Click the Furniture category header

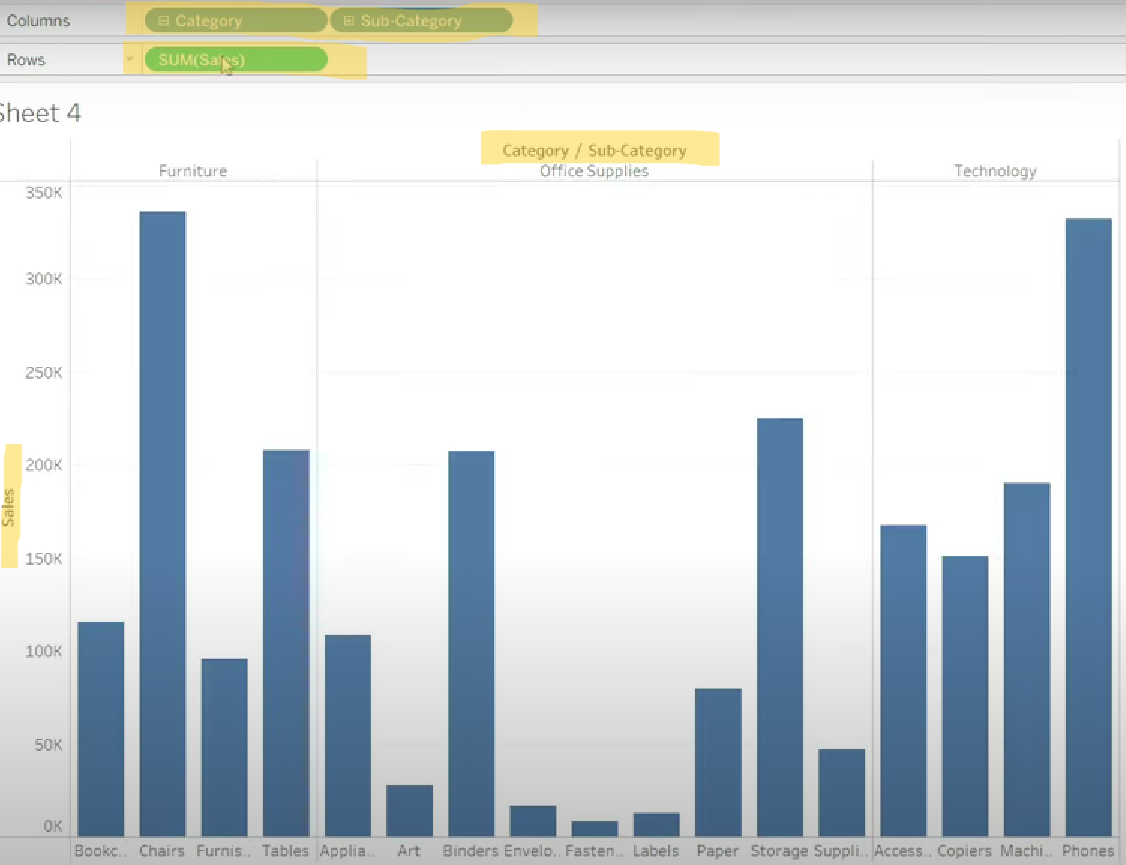192,171
